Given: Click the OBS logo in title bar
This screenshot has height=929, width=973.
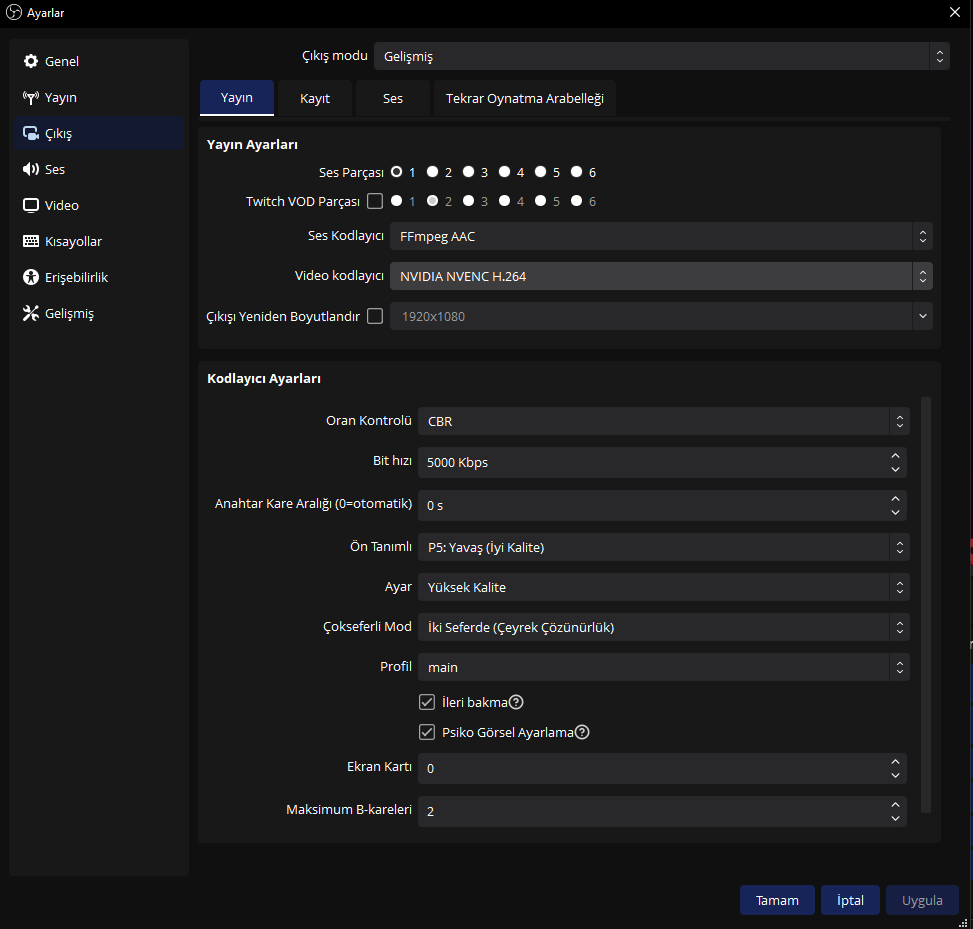Looking at the screenshot, I should click(x=14, y=12).
